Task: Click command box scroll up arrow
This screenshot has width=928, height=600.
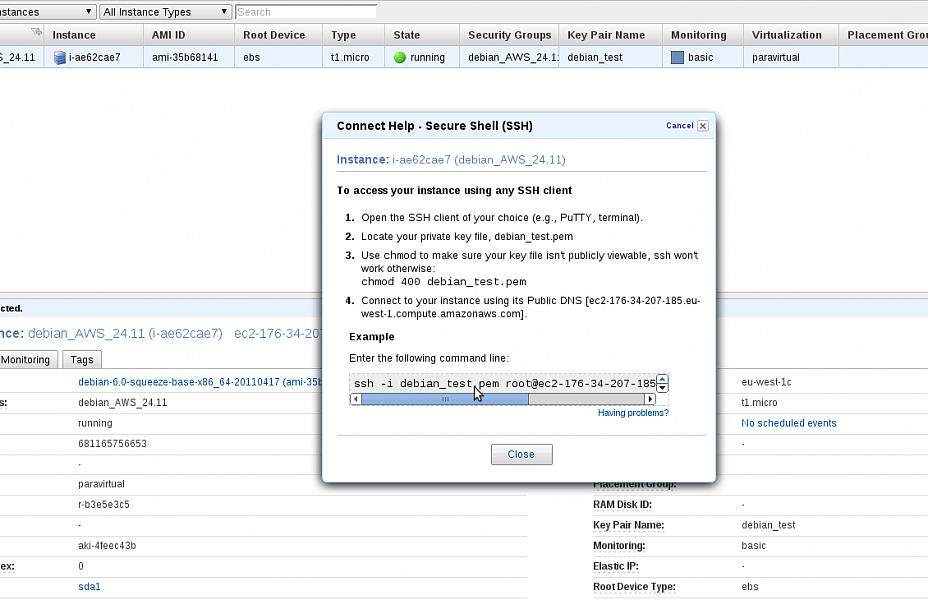Action: pos(663,379)
